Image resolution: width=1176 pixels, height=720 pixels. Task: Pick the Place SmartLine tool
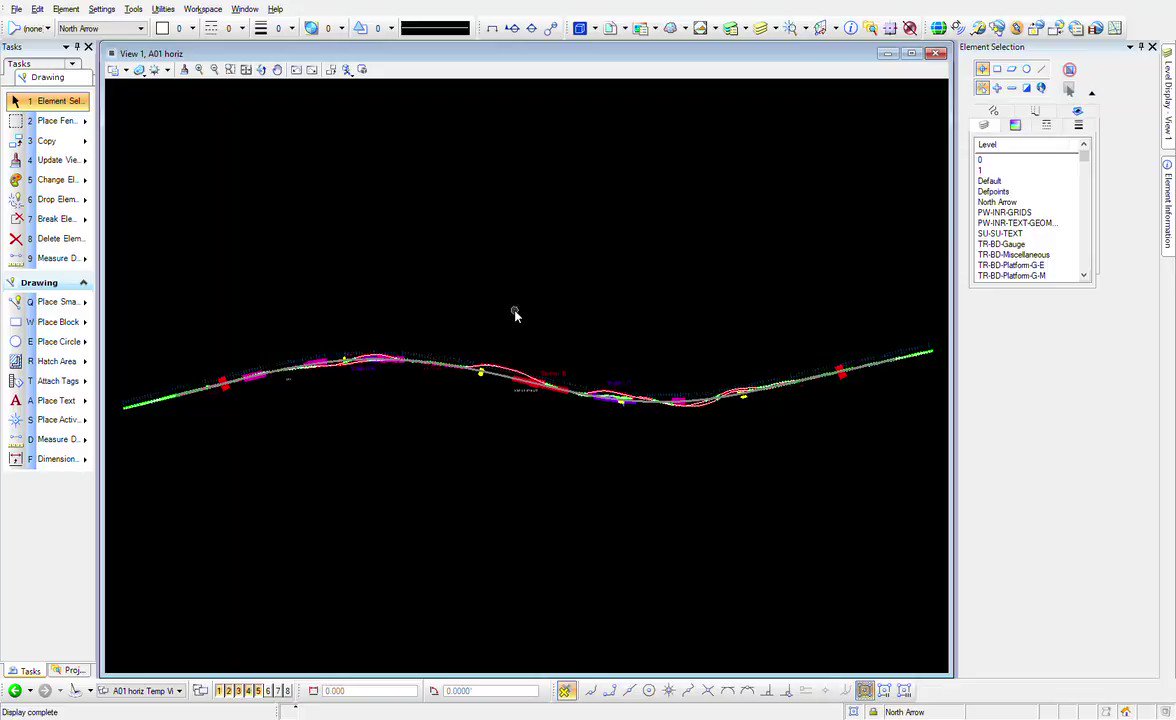(47, 302)
